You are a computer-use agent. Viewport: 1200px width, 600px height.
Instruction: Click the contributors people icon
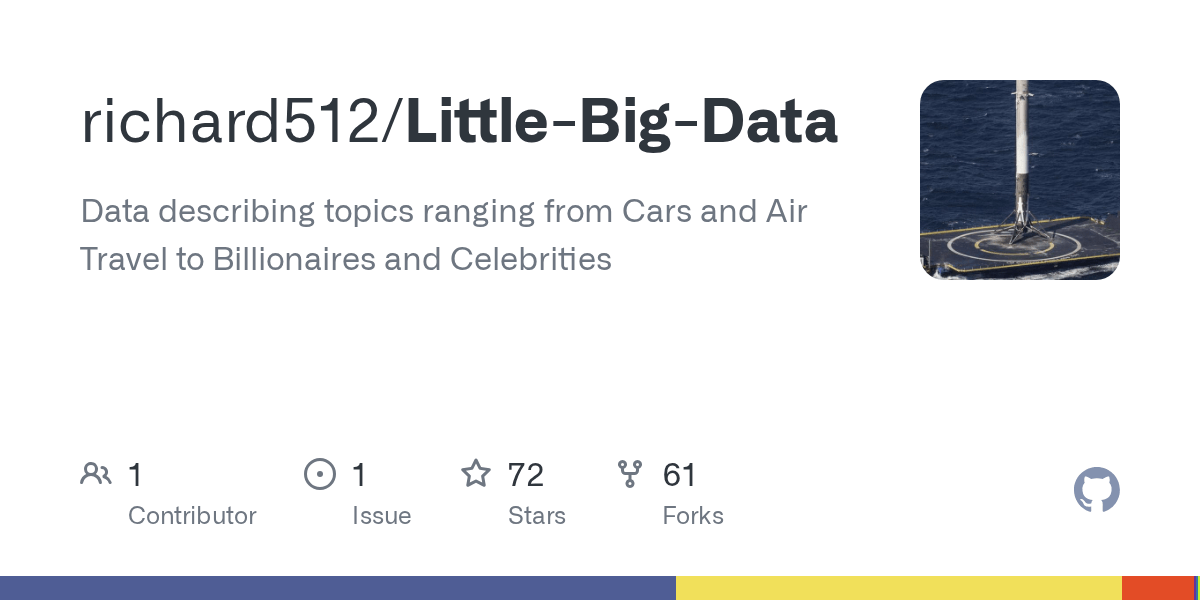[96, 474]
